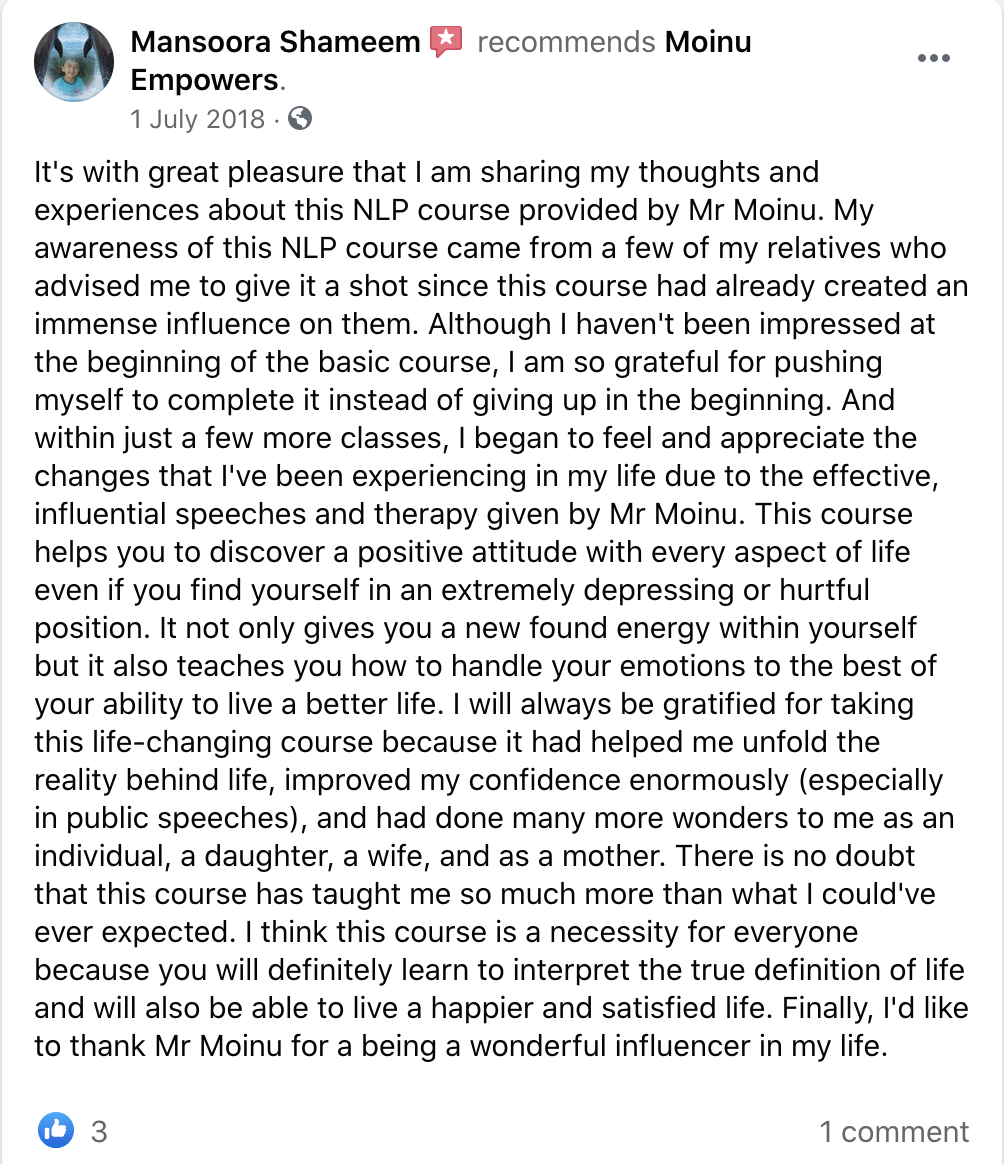1004x1164 pixels.
Task: Click the blue thumbs-up reaction icon
Action: pyautogui.click(x=56, y=1131)
